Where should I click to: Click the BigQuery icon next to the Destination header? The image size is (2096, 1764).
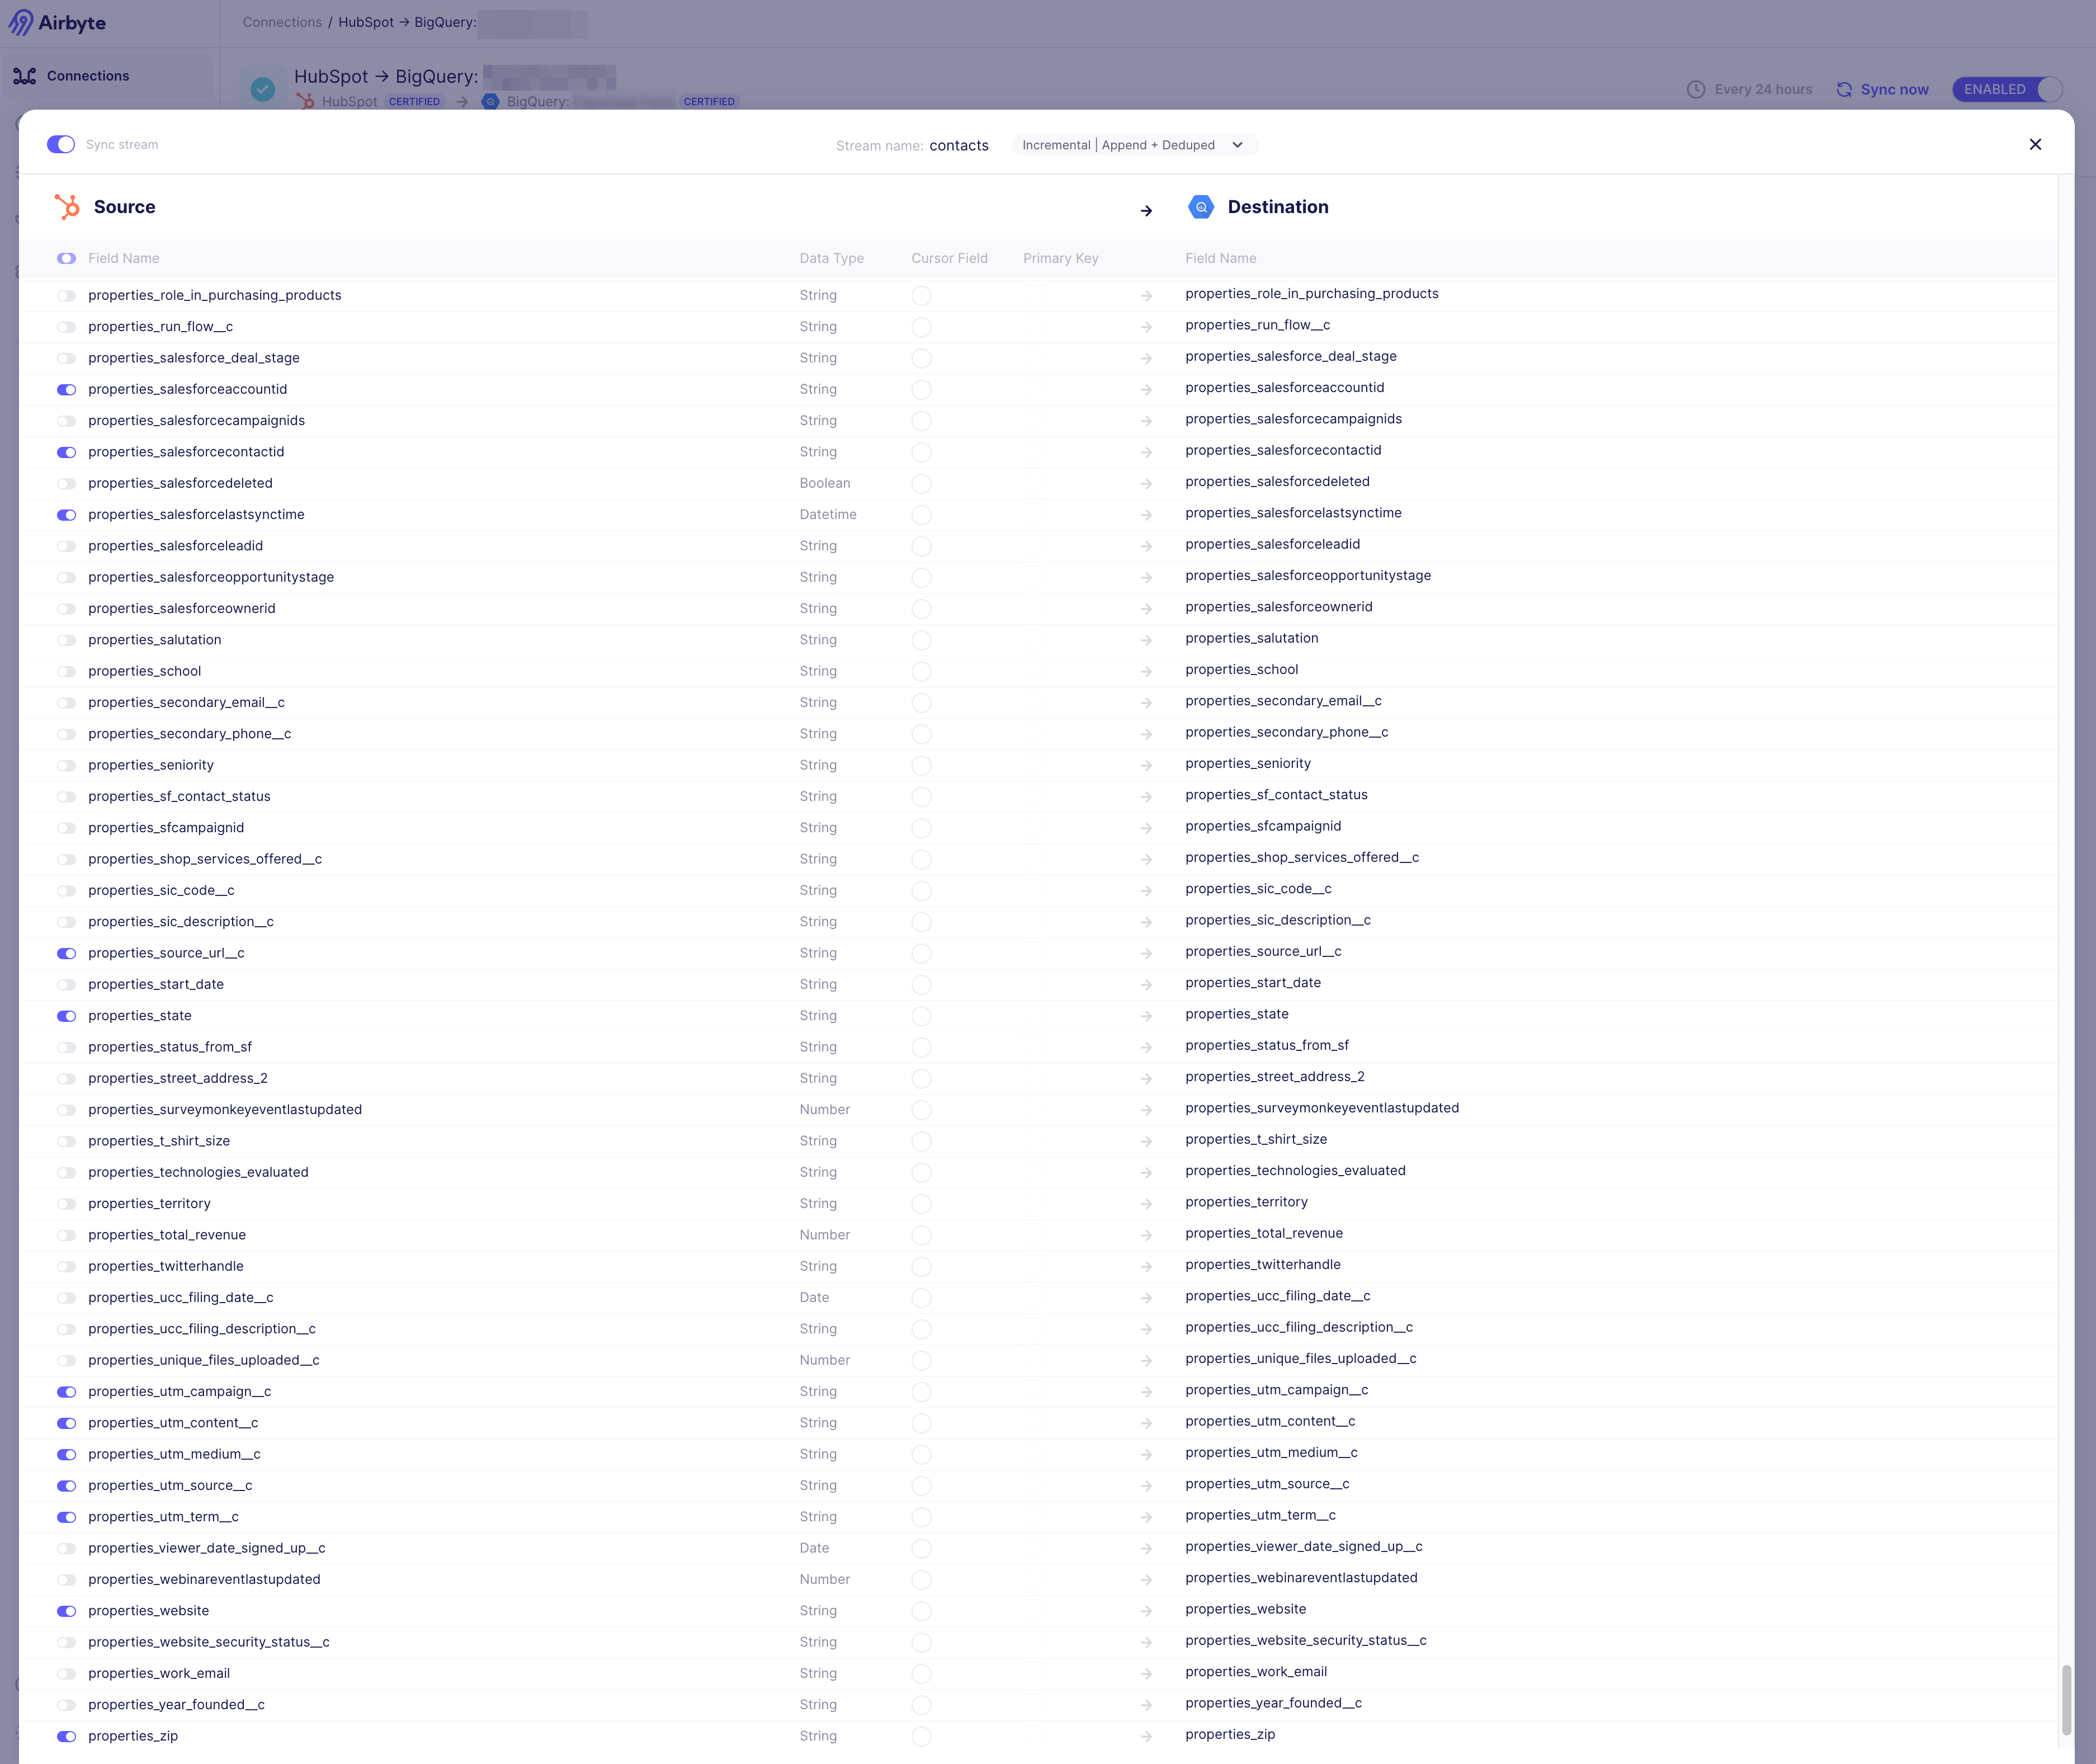(1201, 207)
